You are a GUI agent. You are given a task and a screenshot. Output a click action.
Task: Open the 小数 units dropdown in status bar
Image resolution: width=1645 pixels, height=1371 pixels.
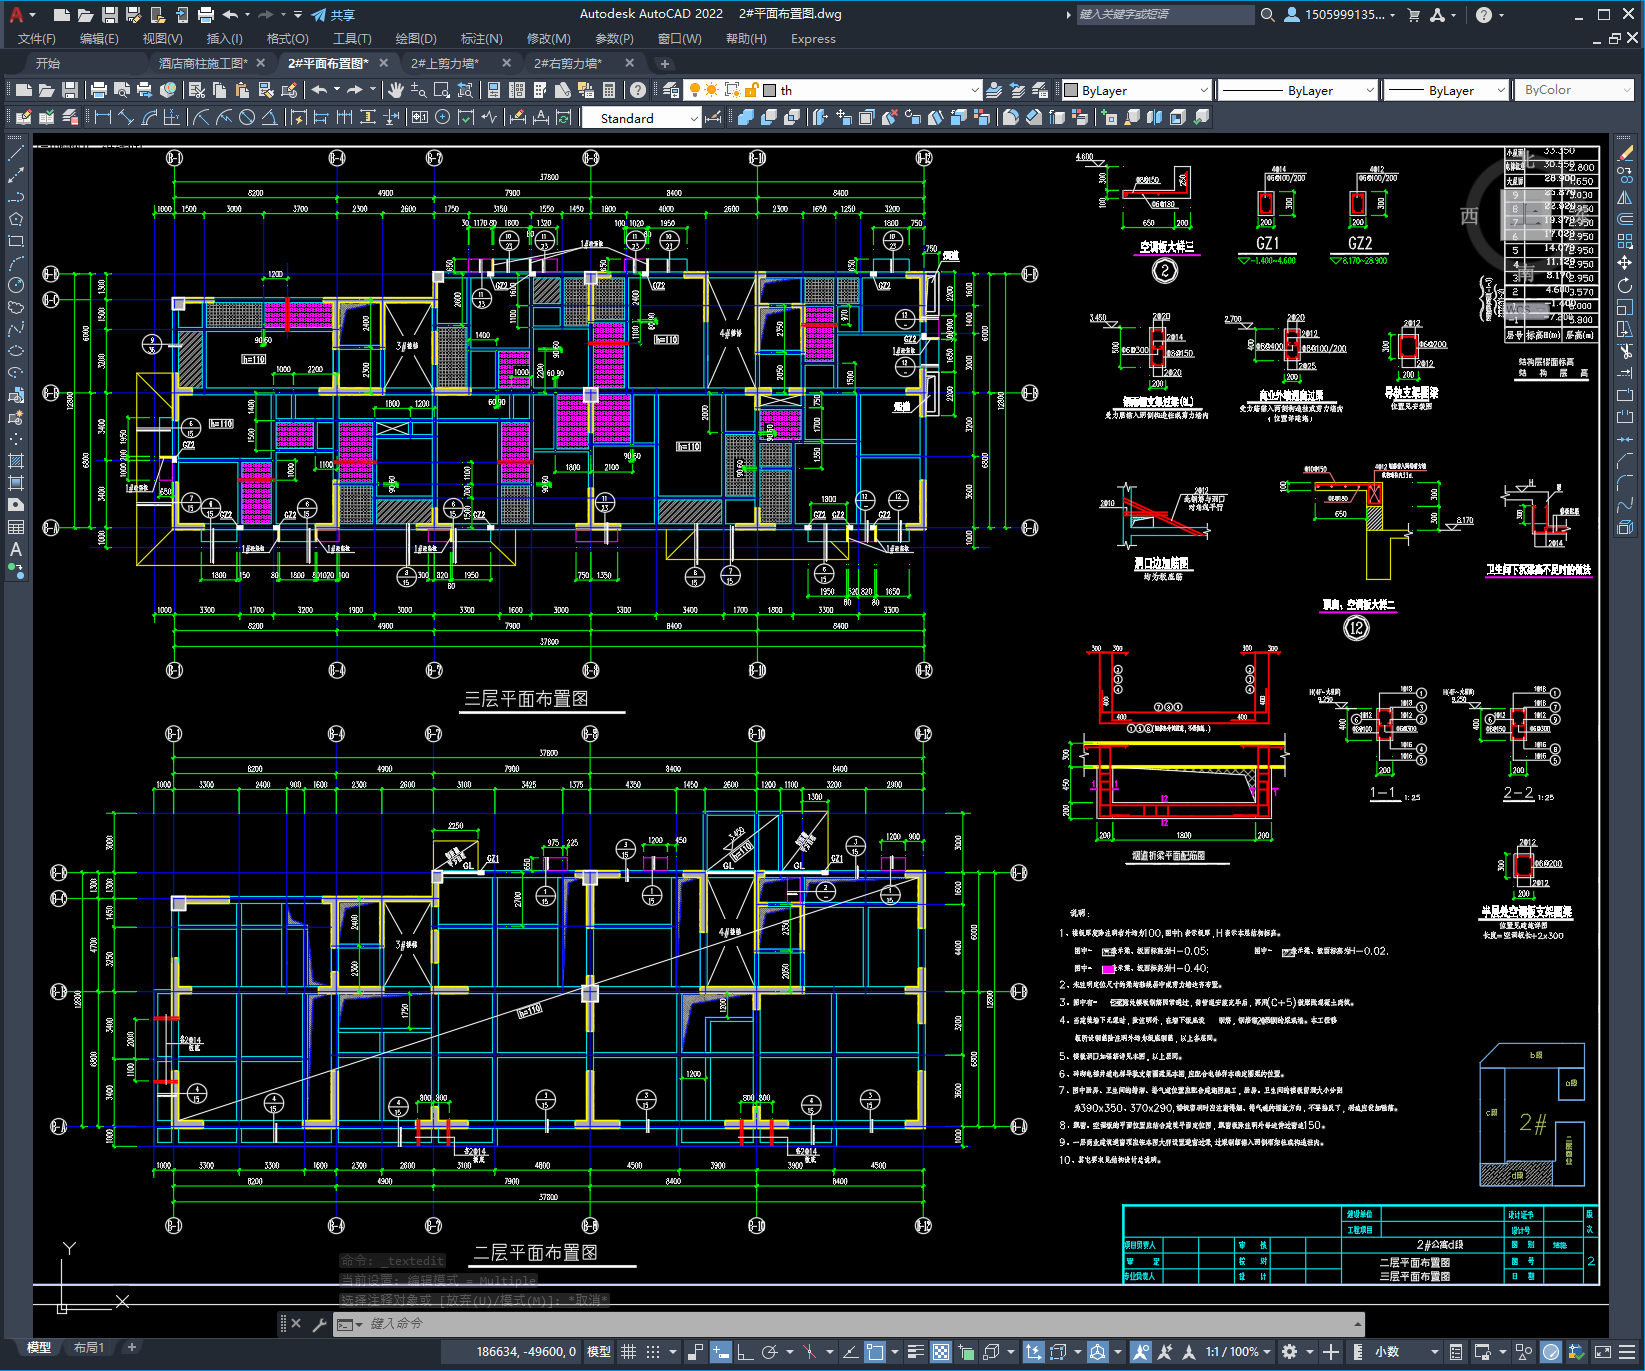(x=1407, y=1352)
